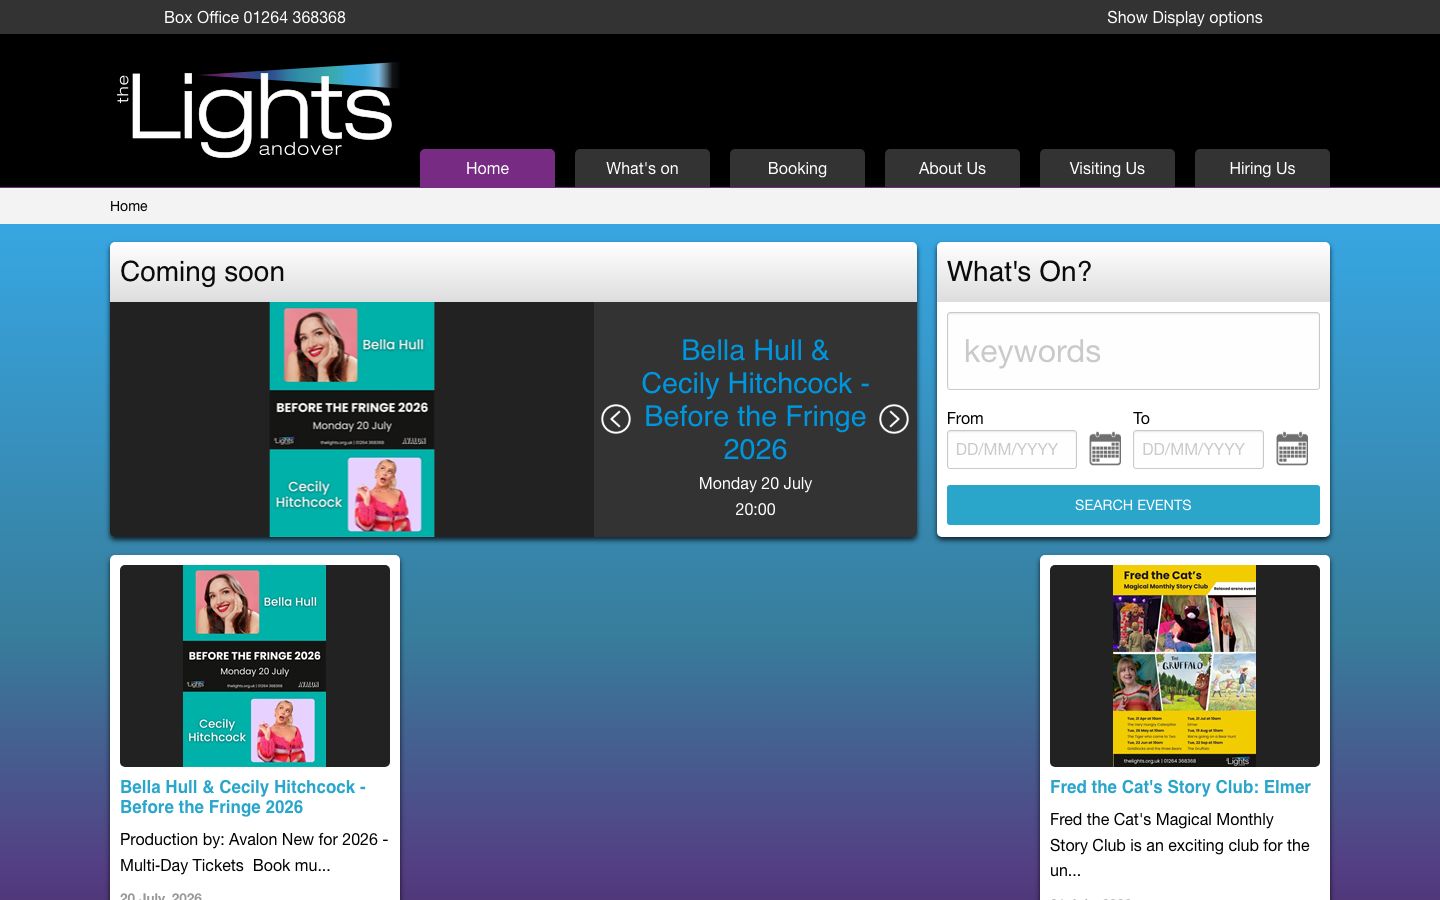Select the Hiring Us tab
Image resolution: width=1440 pixels, height=900 pixels.
coord(1262,168)
